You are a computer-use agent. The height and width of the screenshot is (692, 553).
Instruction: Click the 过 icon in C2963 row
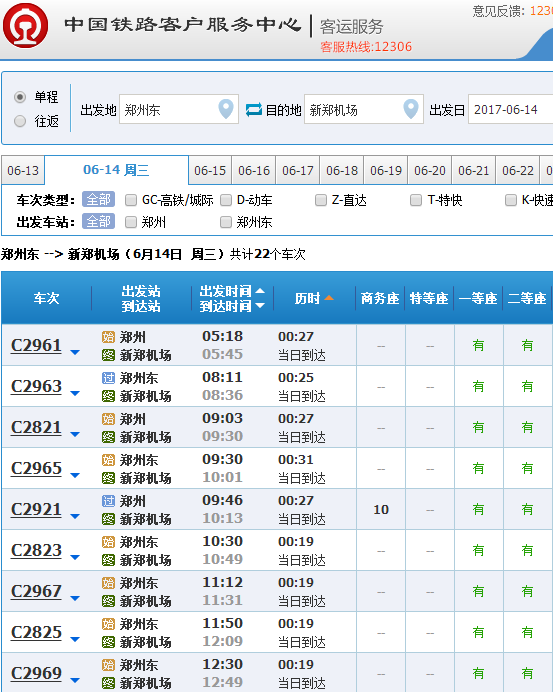point(108,378)
